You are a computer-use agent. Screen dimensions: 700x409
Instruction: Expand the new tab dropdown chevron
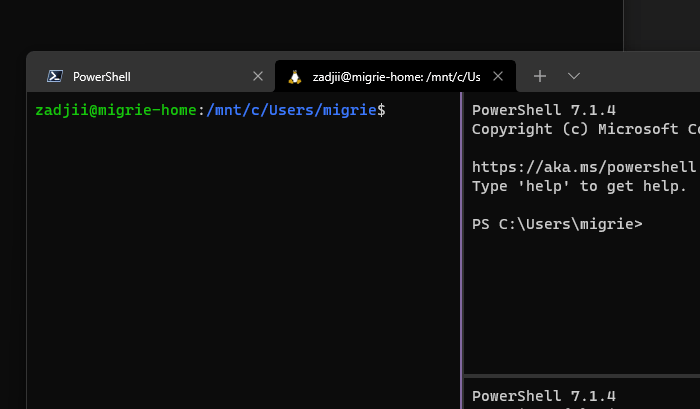coord(574,76)
